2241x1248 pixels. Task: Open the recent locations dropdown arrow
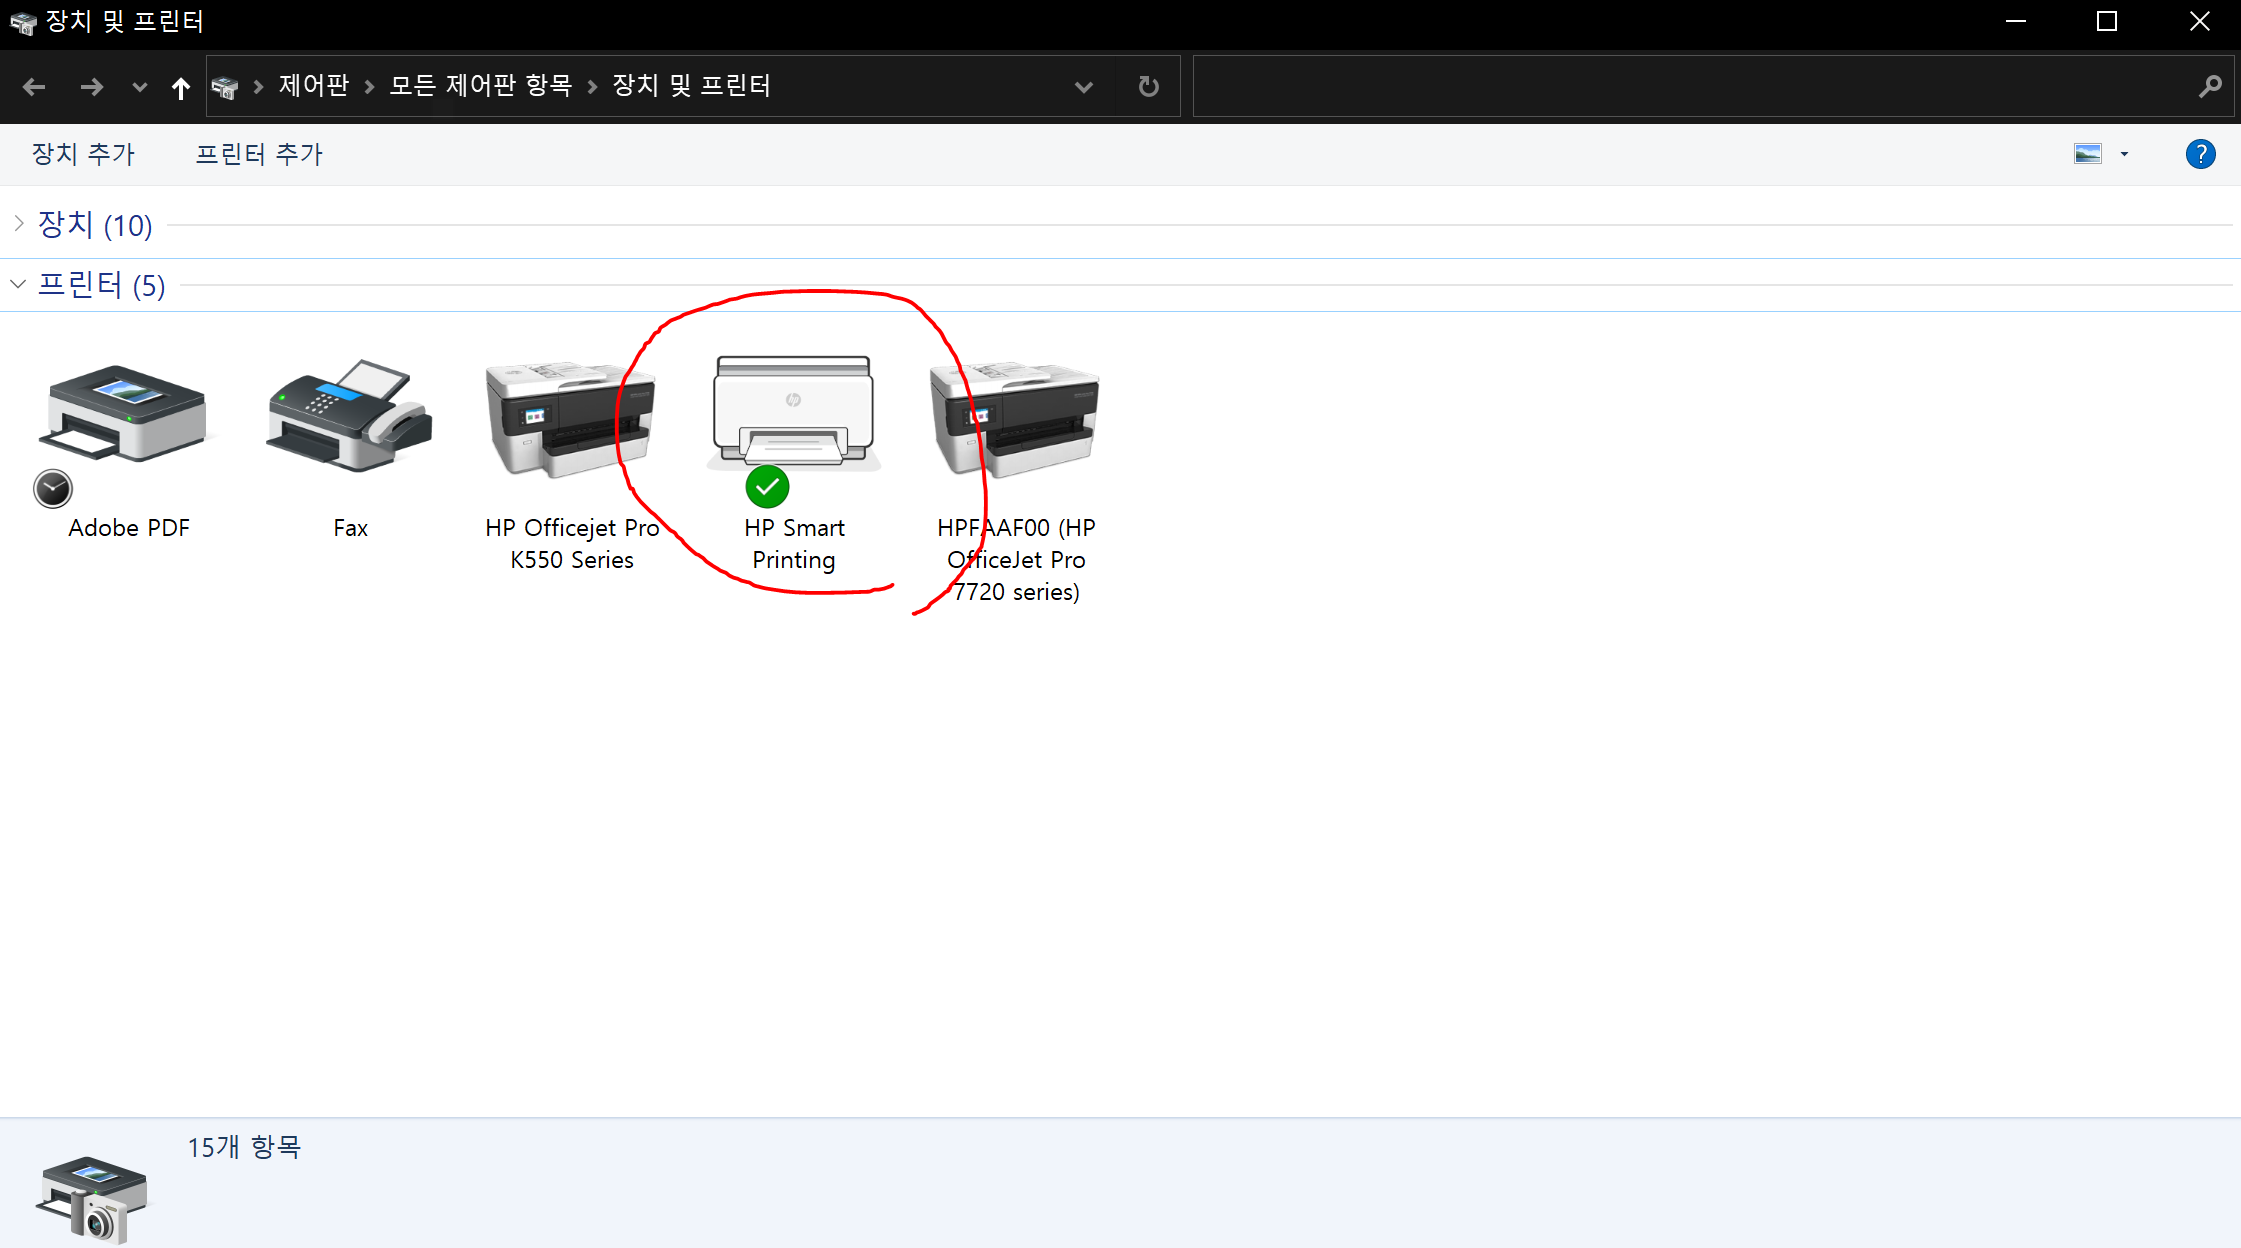pyautogui.click(x=139, y=87)
